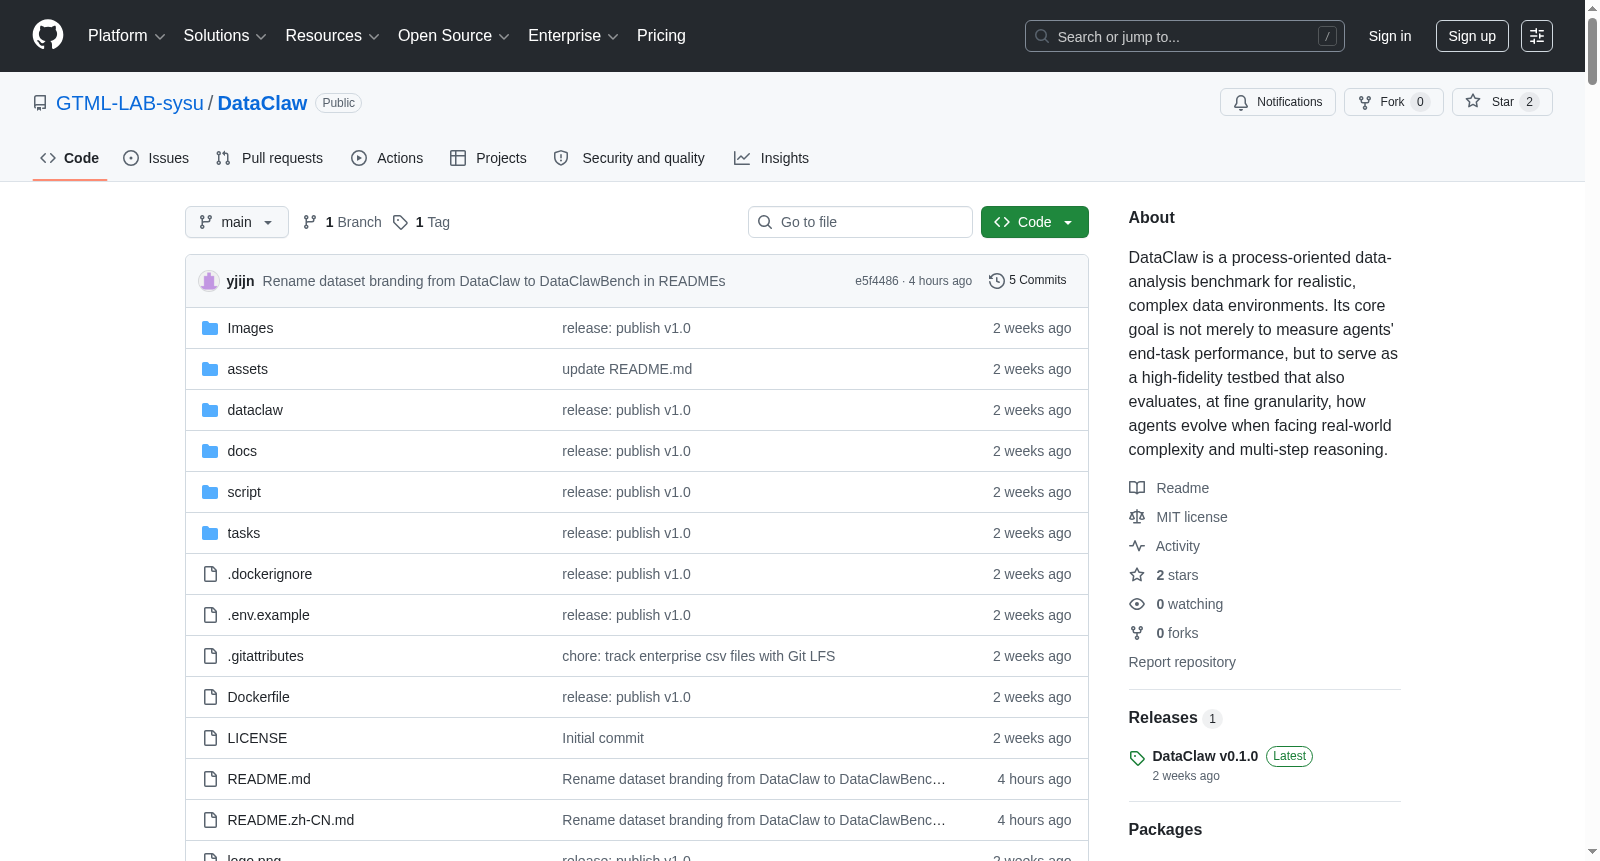Click the book icon next to Readme

point(1137,488)
